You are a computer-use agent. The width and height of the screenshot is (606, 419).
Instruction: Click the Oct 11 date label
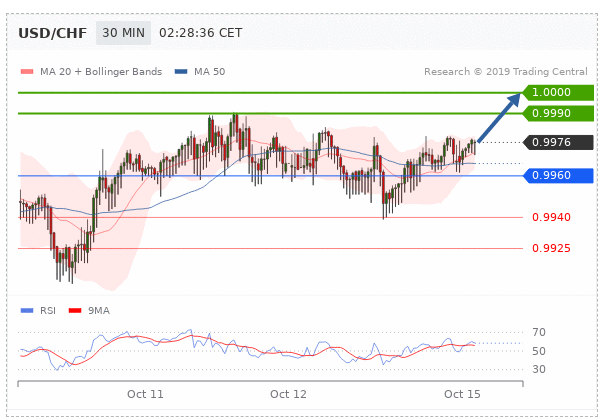[145, 394]
